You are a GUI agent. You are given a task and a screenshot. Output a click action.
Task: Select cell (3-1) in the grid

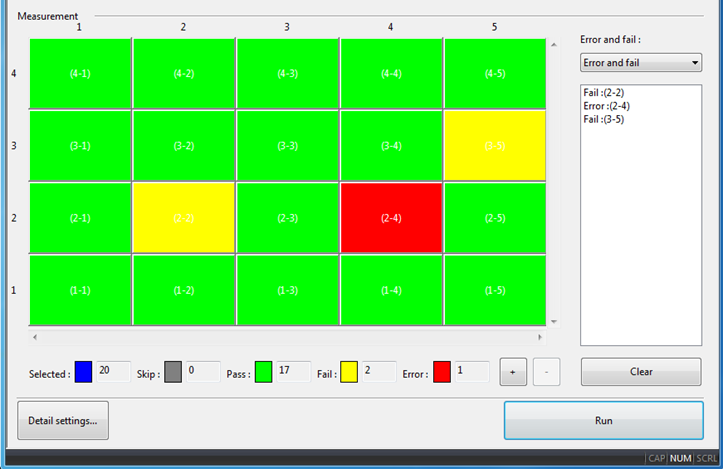tap(80, 146)
